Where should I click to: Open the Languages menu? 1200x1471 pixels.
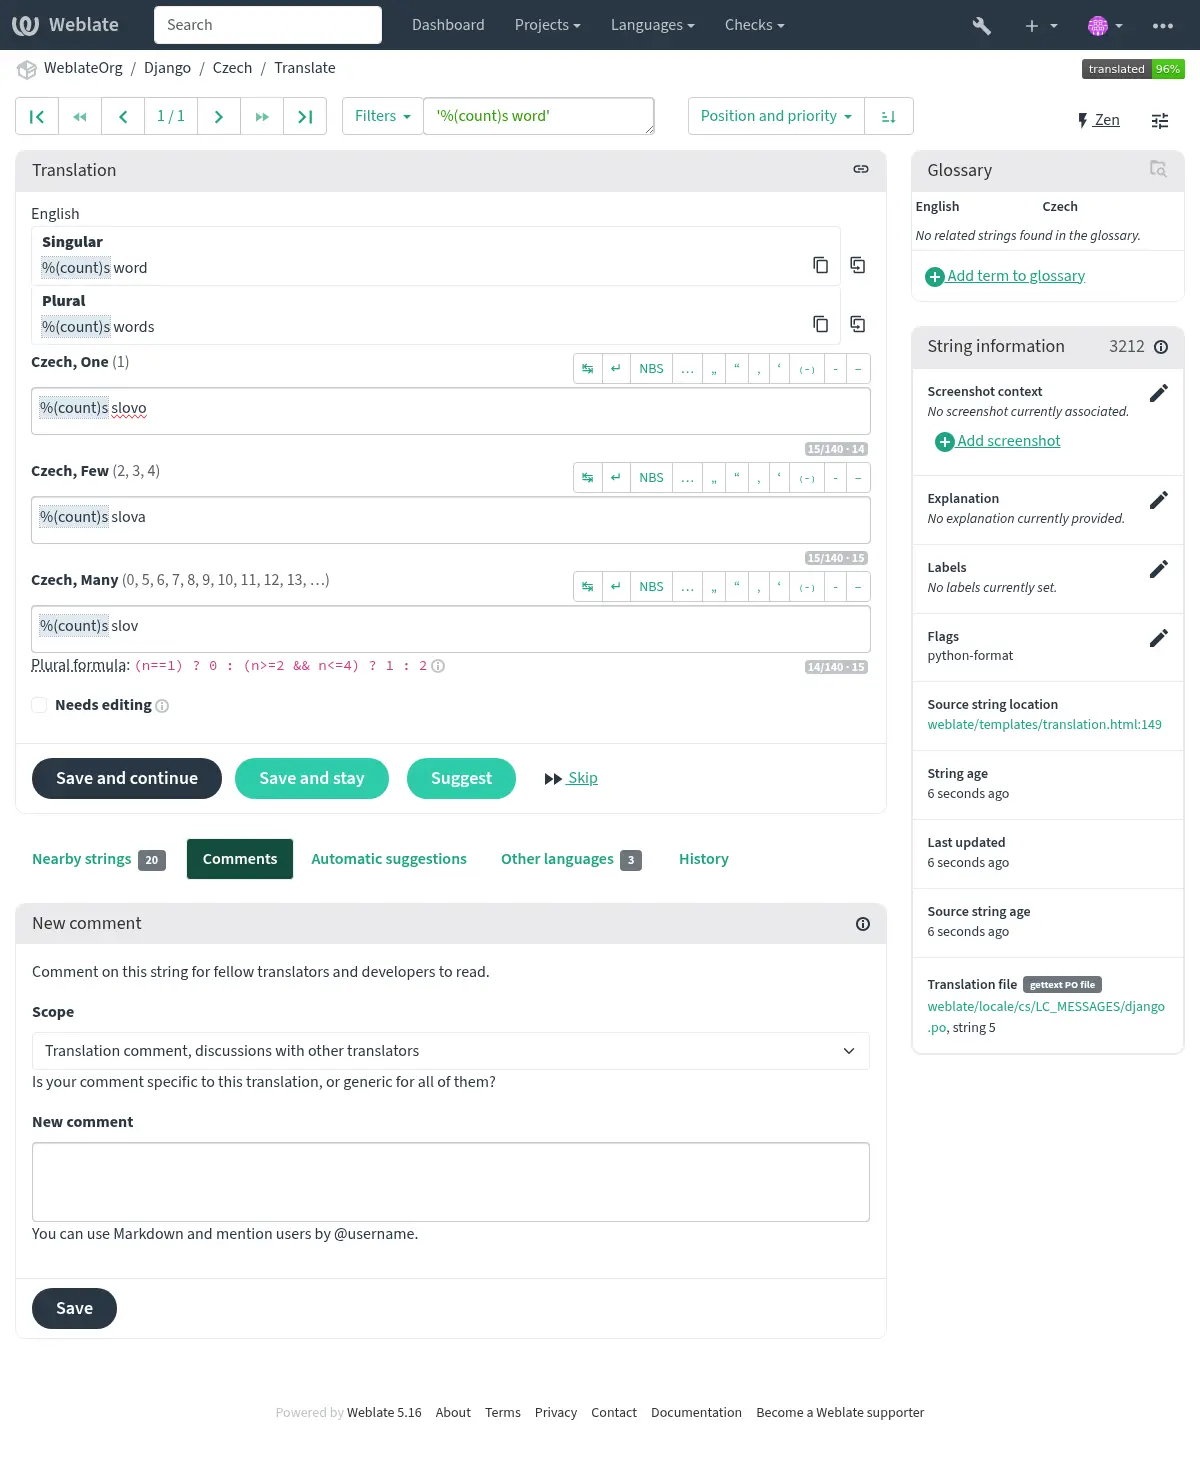[x=652, y=26]
